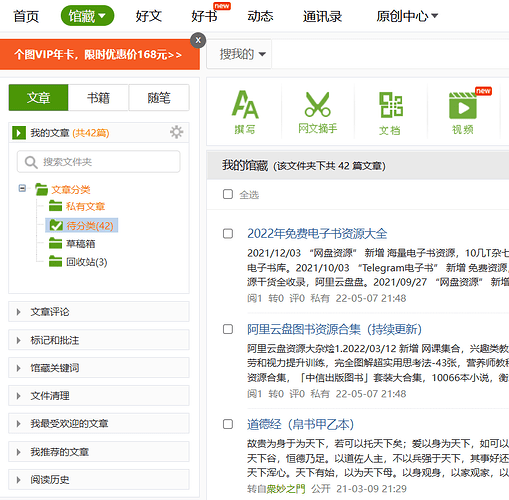The image size is (509, 500).
Task: Expand the 原创中心 dropdown menu
Action: point(407,16)
